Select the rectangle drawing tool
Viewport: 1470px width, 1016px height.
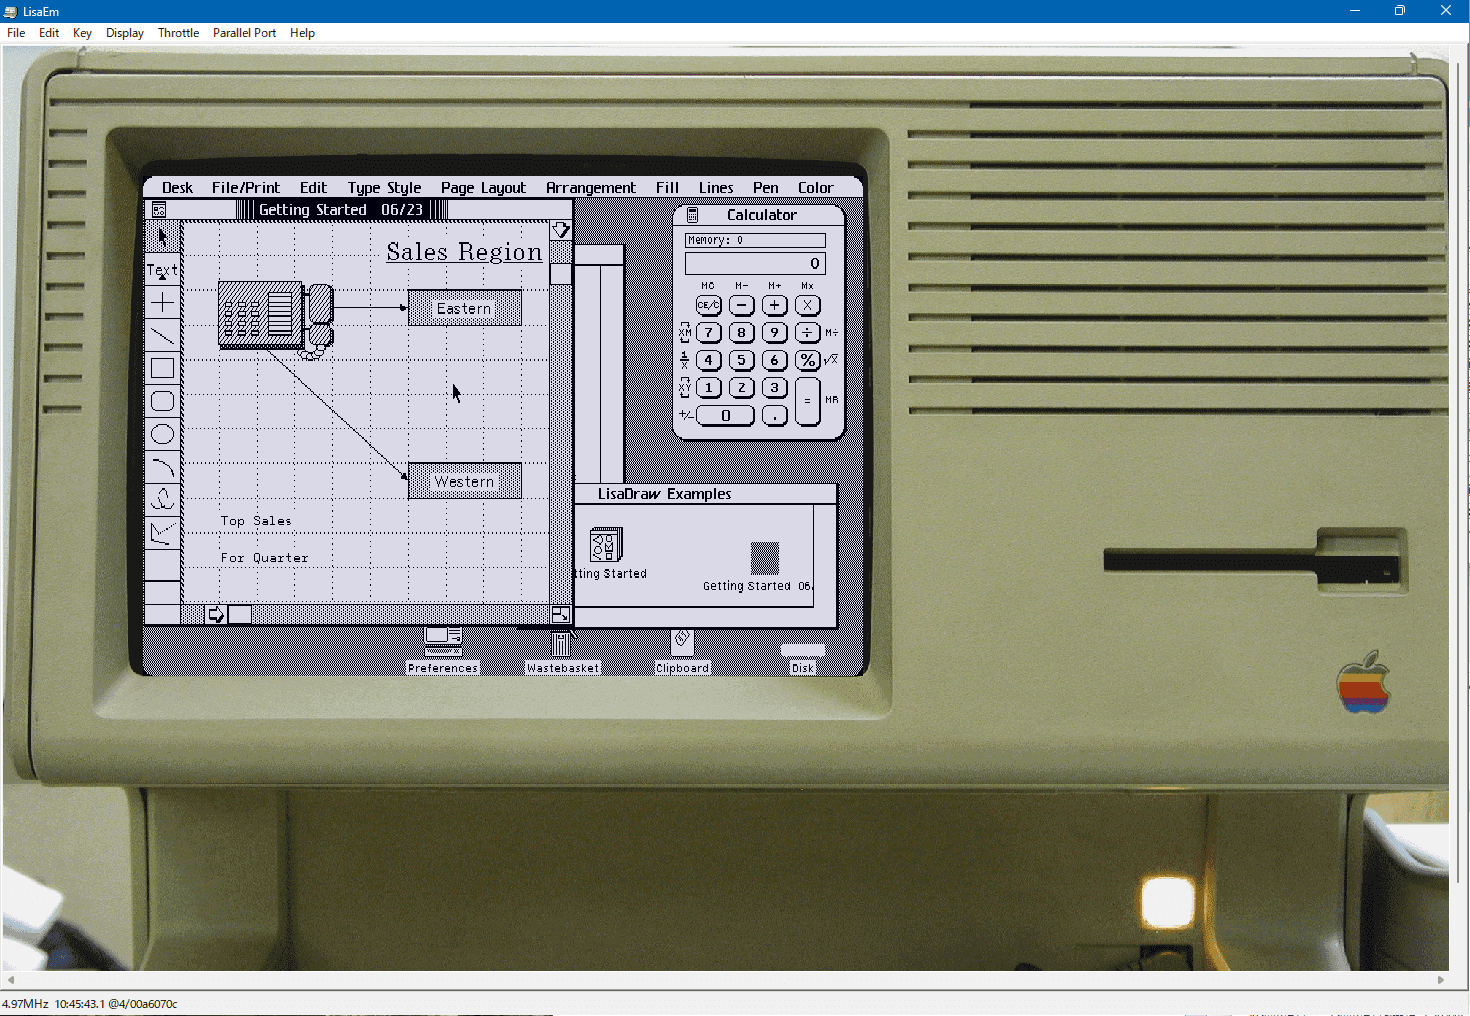[162, 368]
